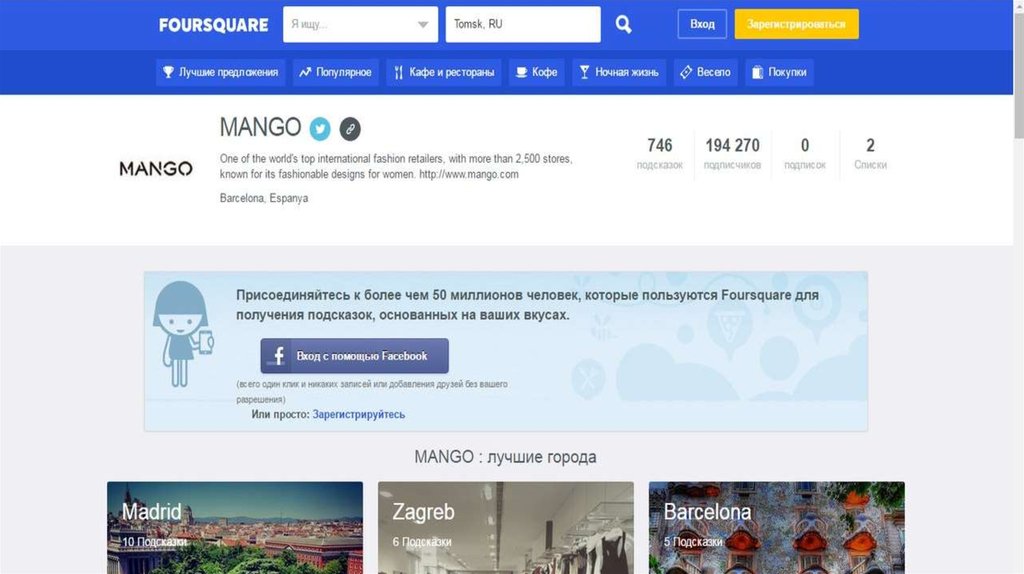The image size is (1024, 574).
Task: Click the MANGO brand logo image
Action: point(155,168)
